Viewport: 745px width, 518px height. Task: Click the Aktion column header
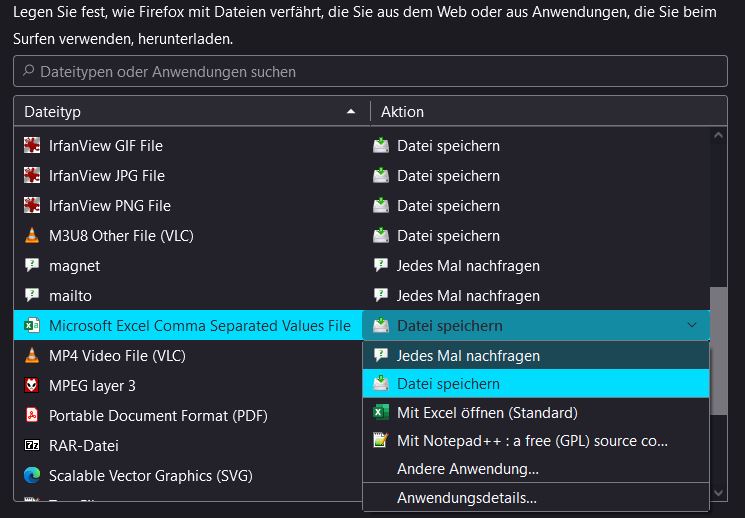[x=549, y=112]
